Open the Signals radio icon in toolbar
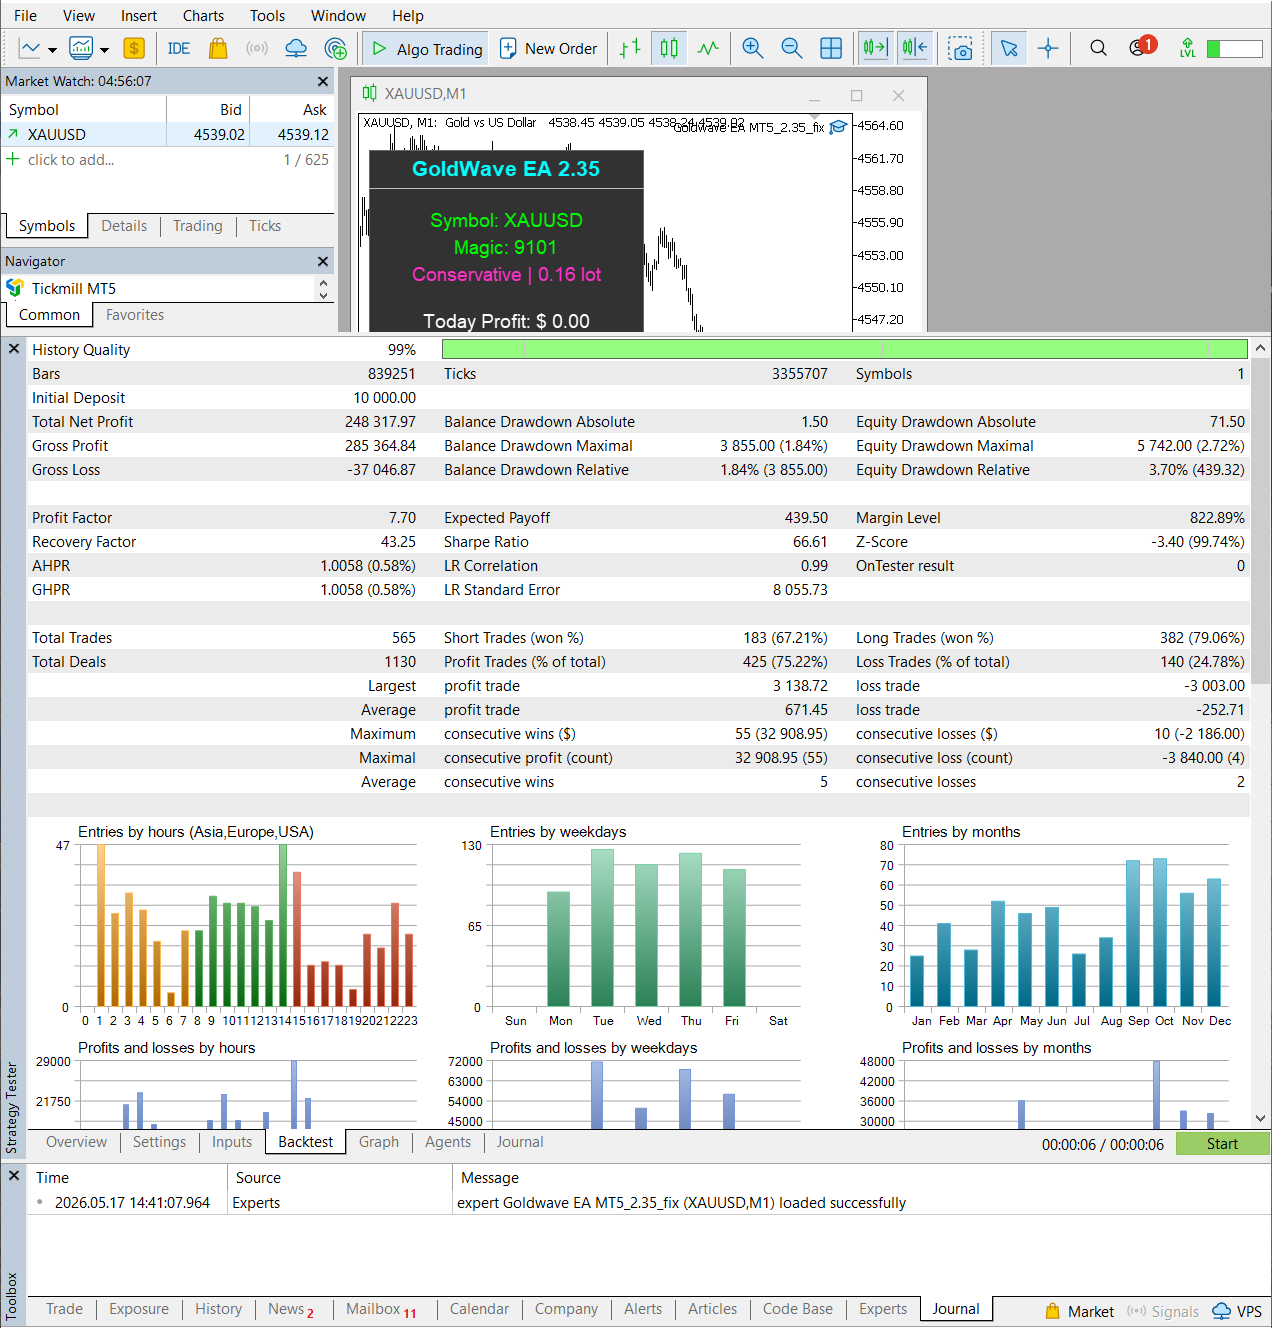The image size is (1272, 1328). pyautogui.click(x=257, y=48)
